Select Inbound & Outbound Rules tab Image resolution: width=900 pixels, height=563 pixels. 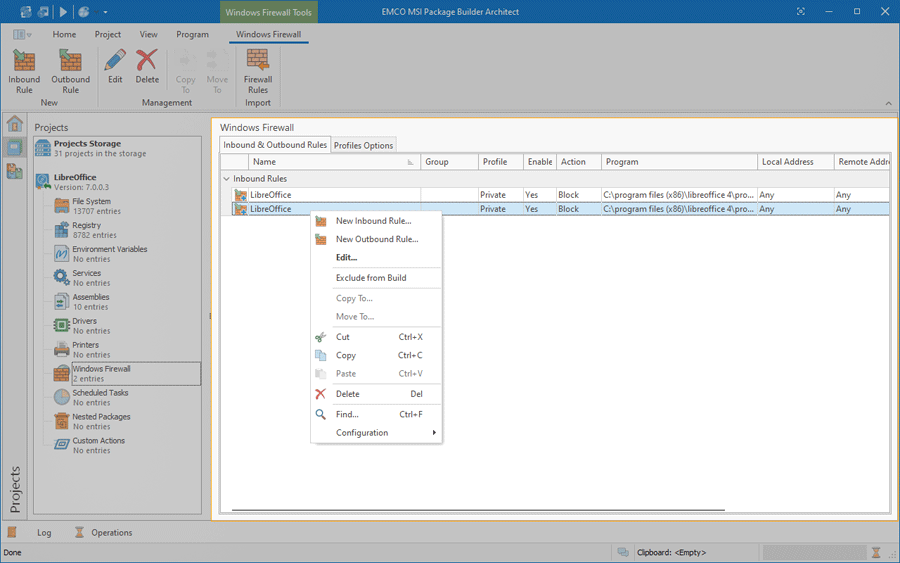pos(275,145)
